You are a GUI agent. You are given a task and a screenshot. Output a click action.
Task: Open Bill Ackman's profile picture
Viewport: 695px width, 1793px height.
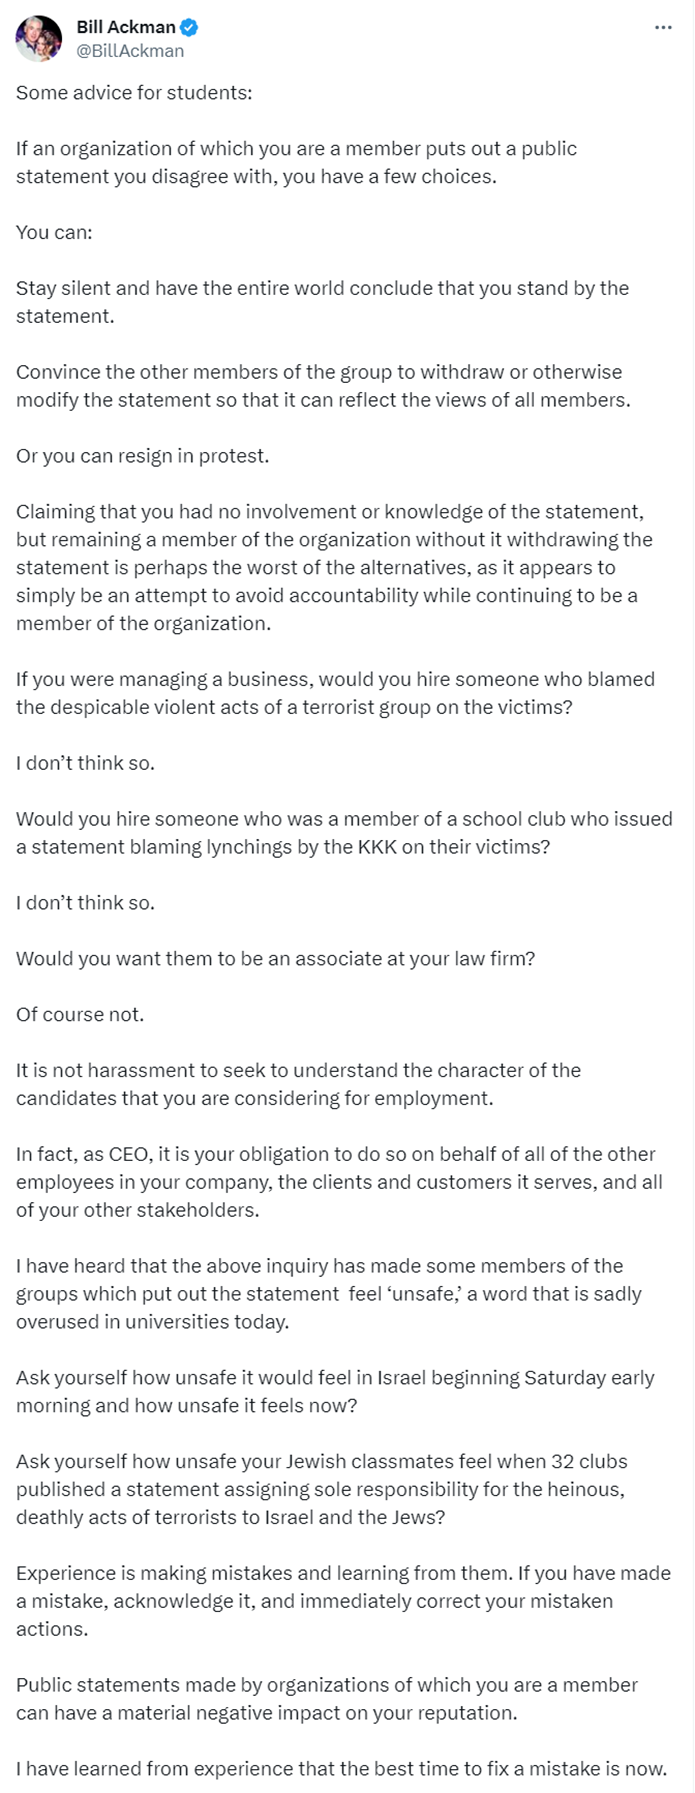(38, 39)
